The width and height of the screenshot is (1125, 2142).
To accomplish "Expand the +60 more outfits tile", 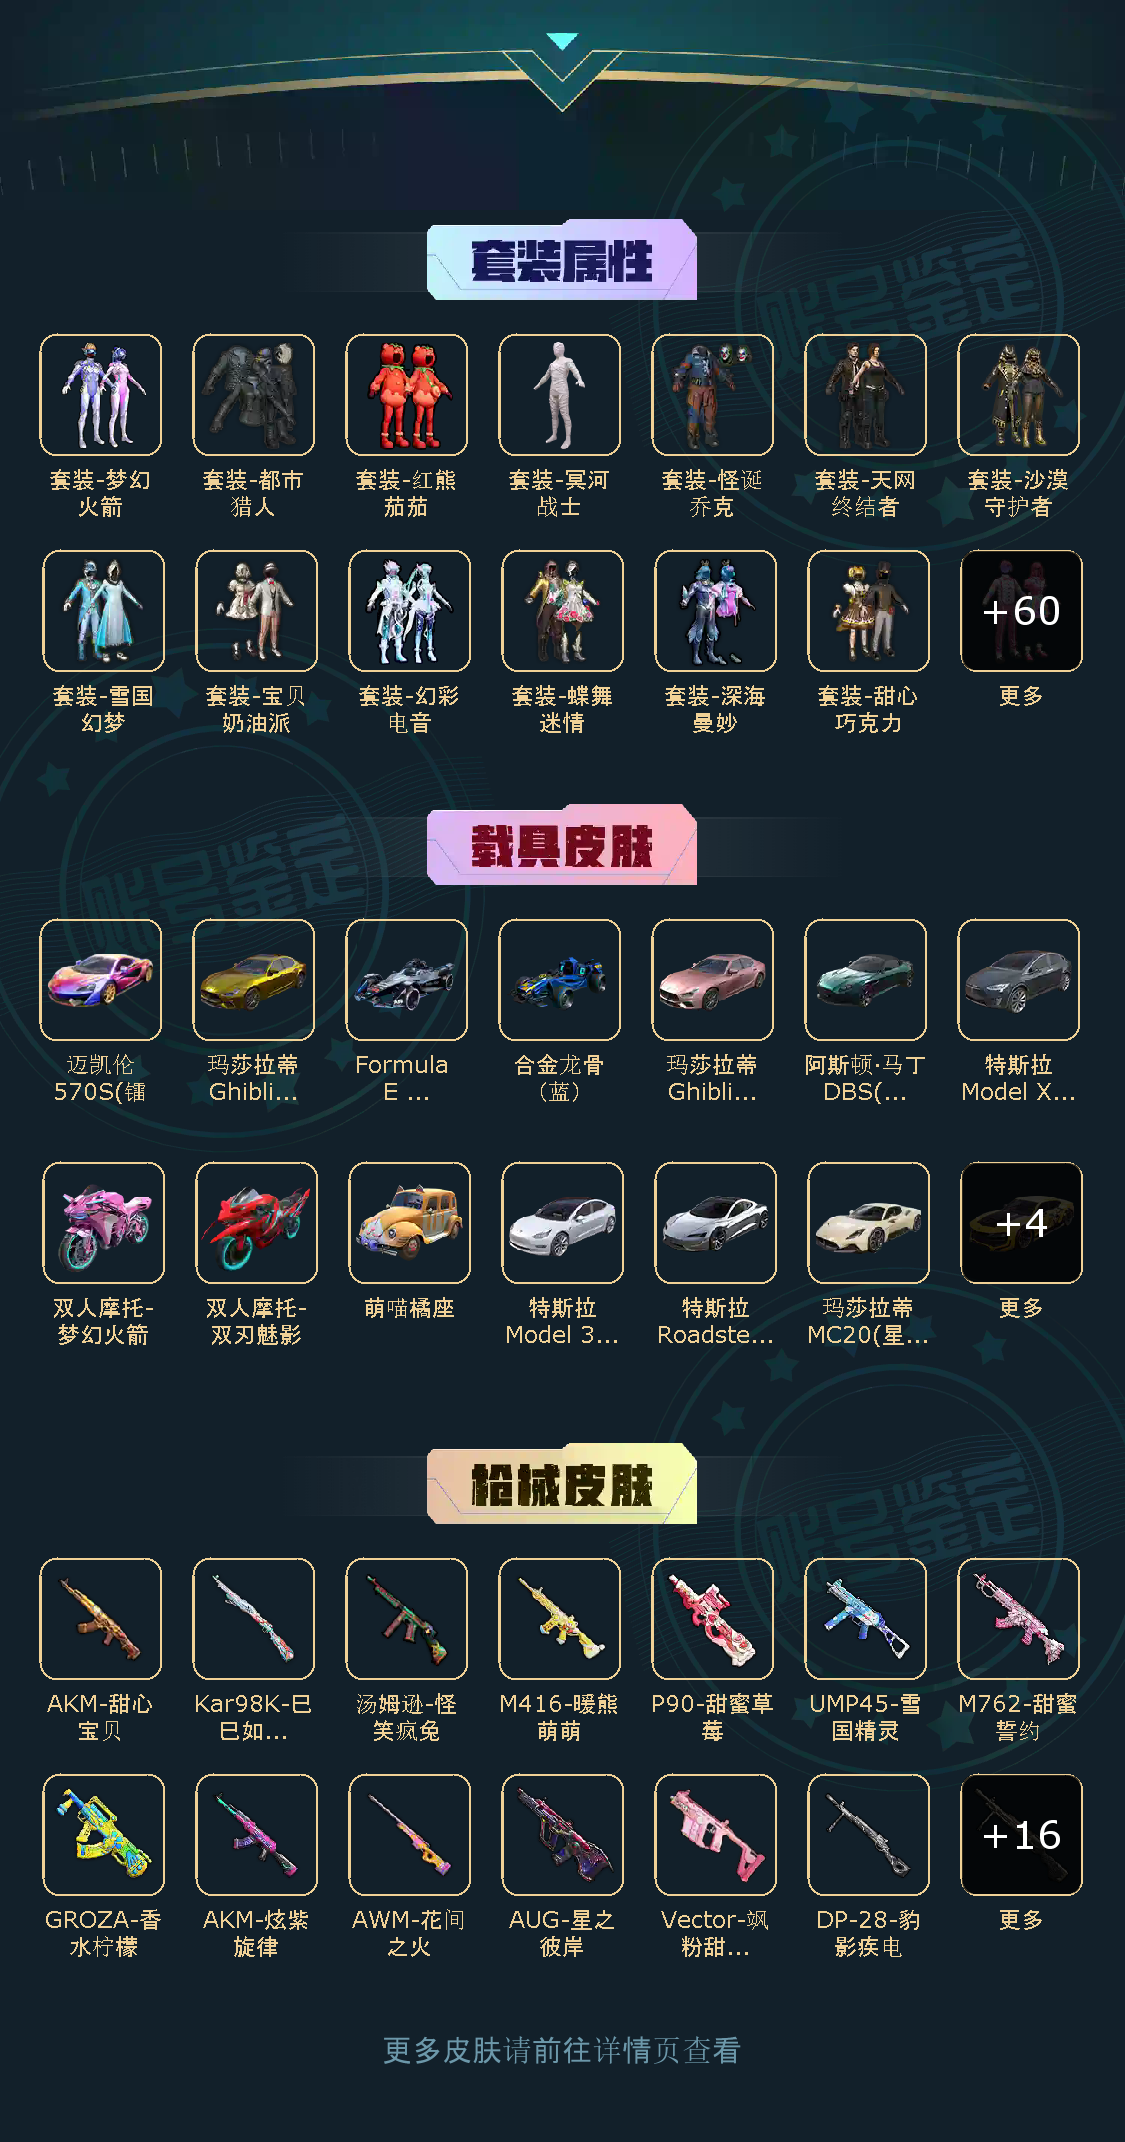I will (1021, 611).
